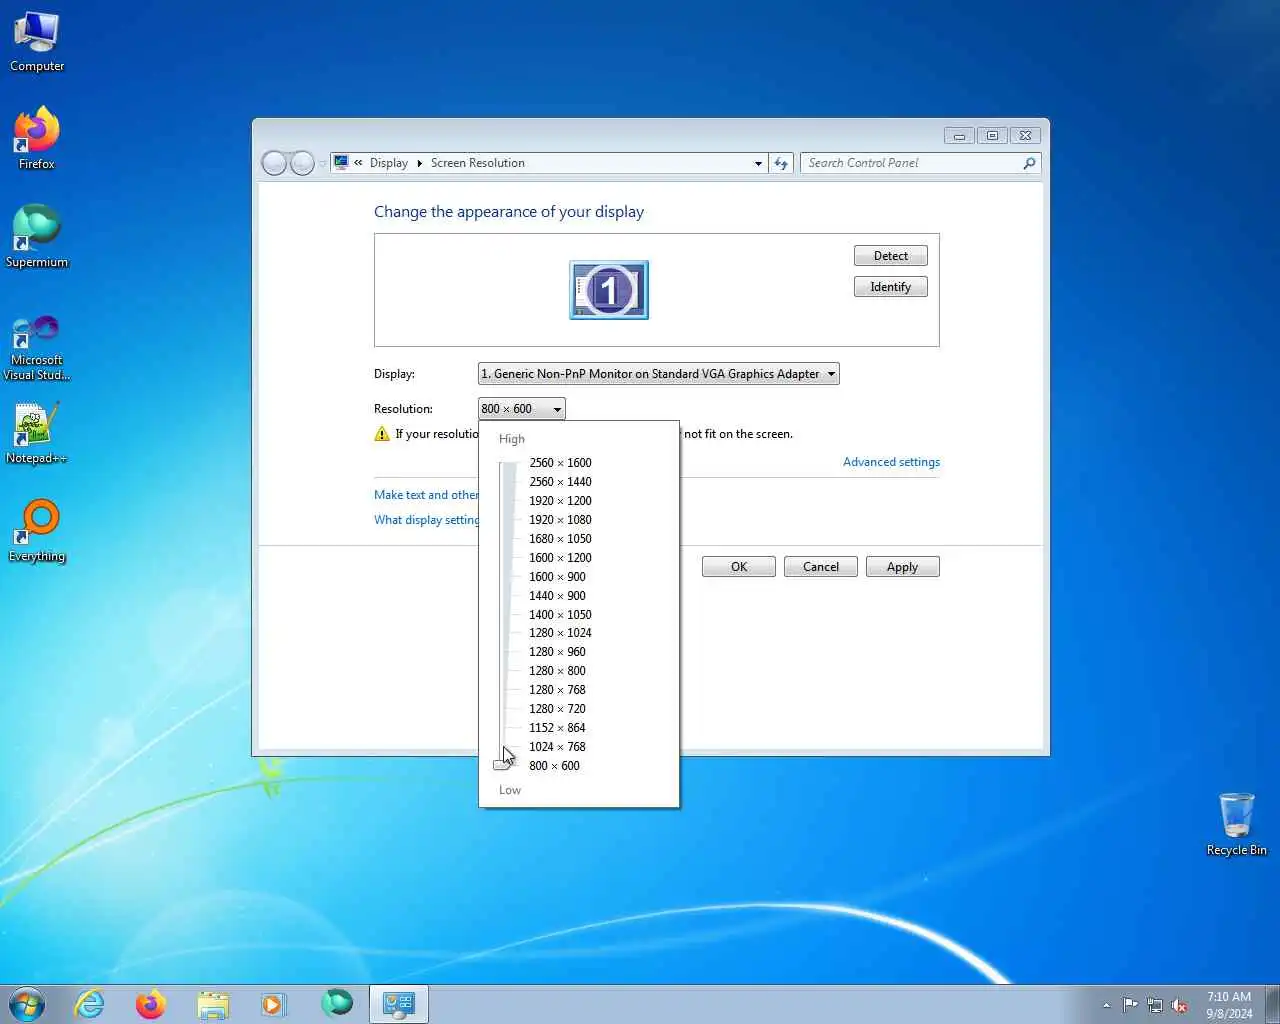Choose 1280 × 960 resolution
This screenshot has width=1280, height=1024.
[x=557, y=652]
